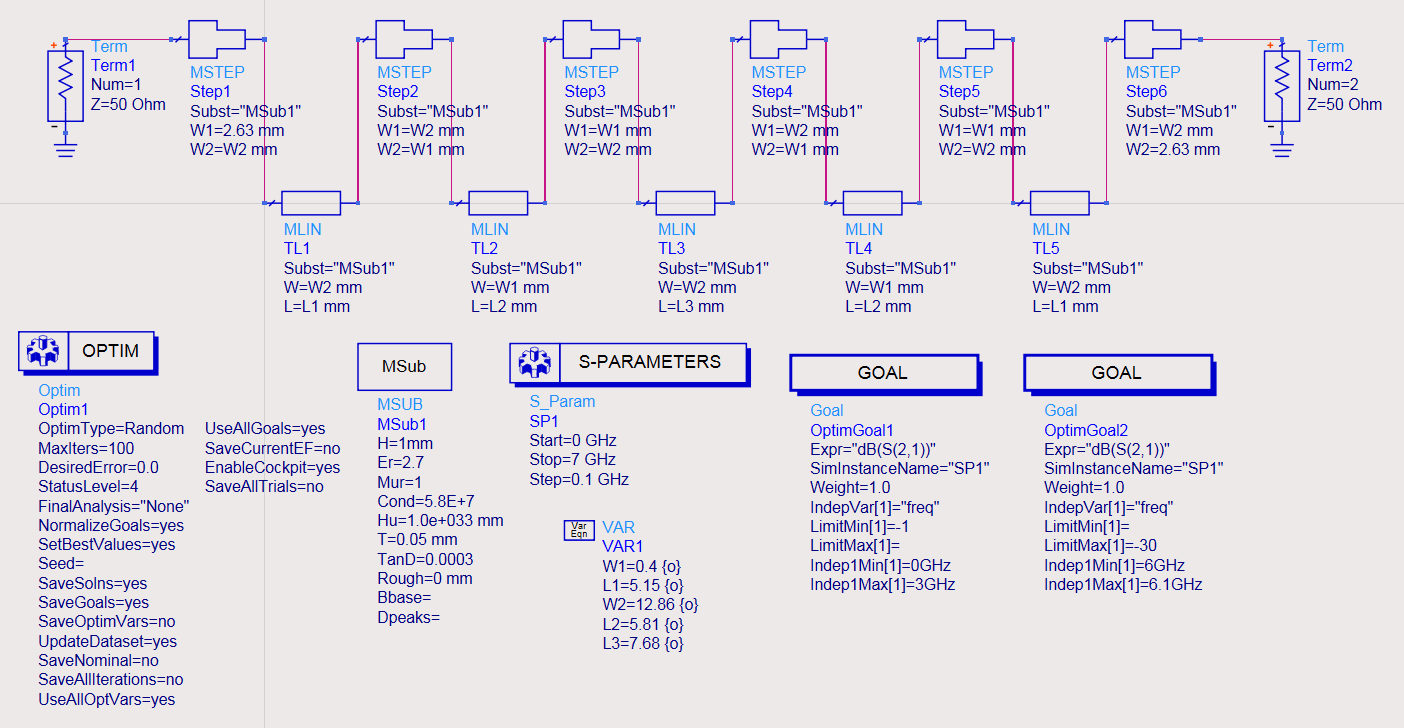Click the Start=0 GHz parameter
1404x728 pixels.
tap(573, 441)
